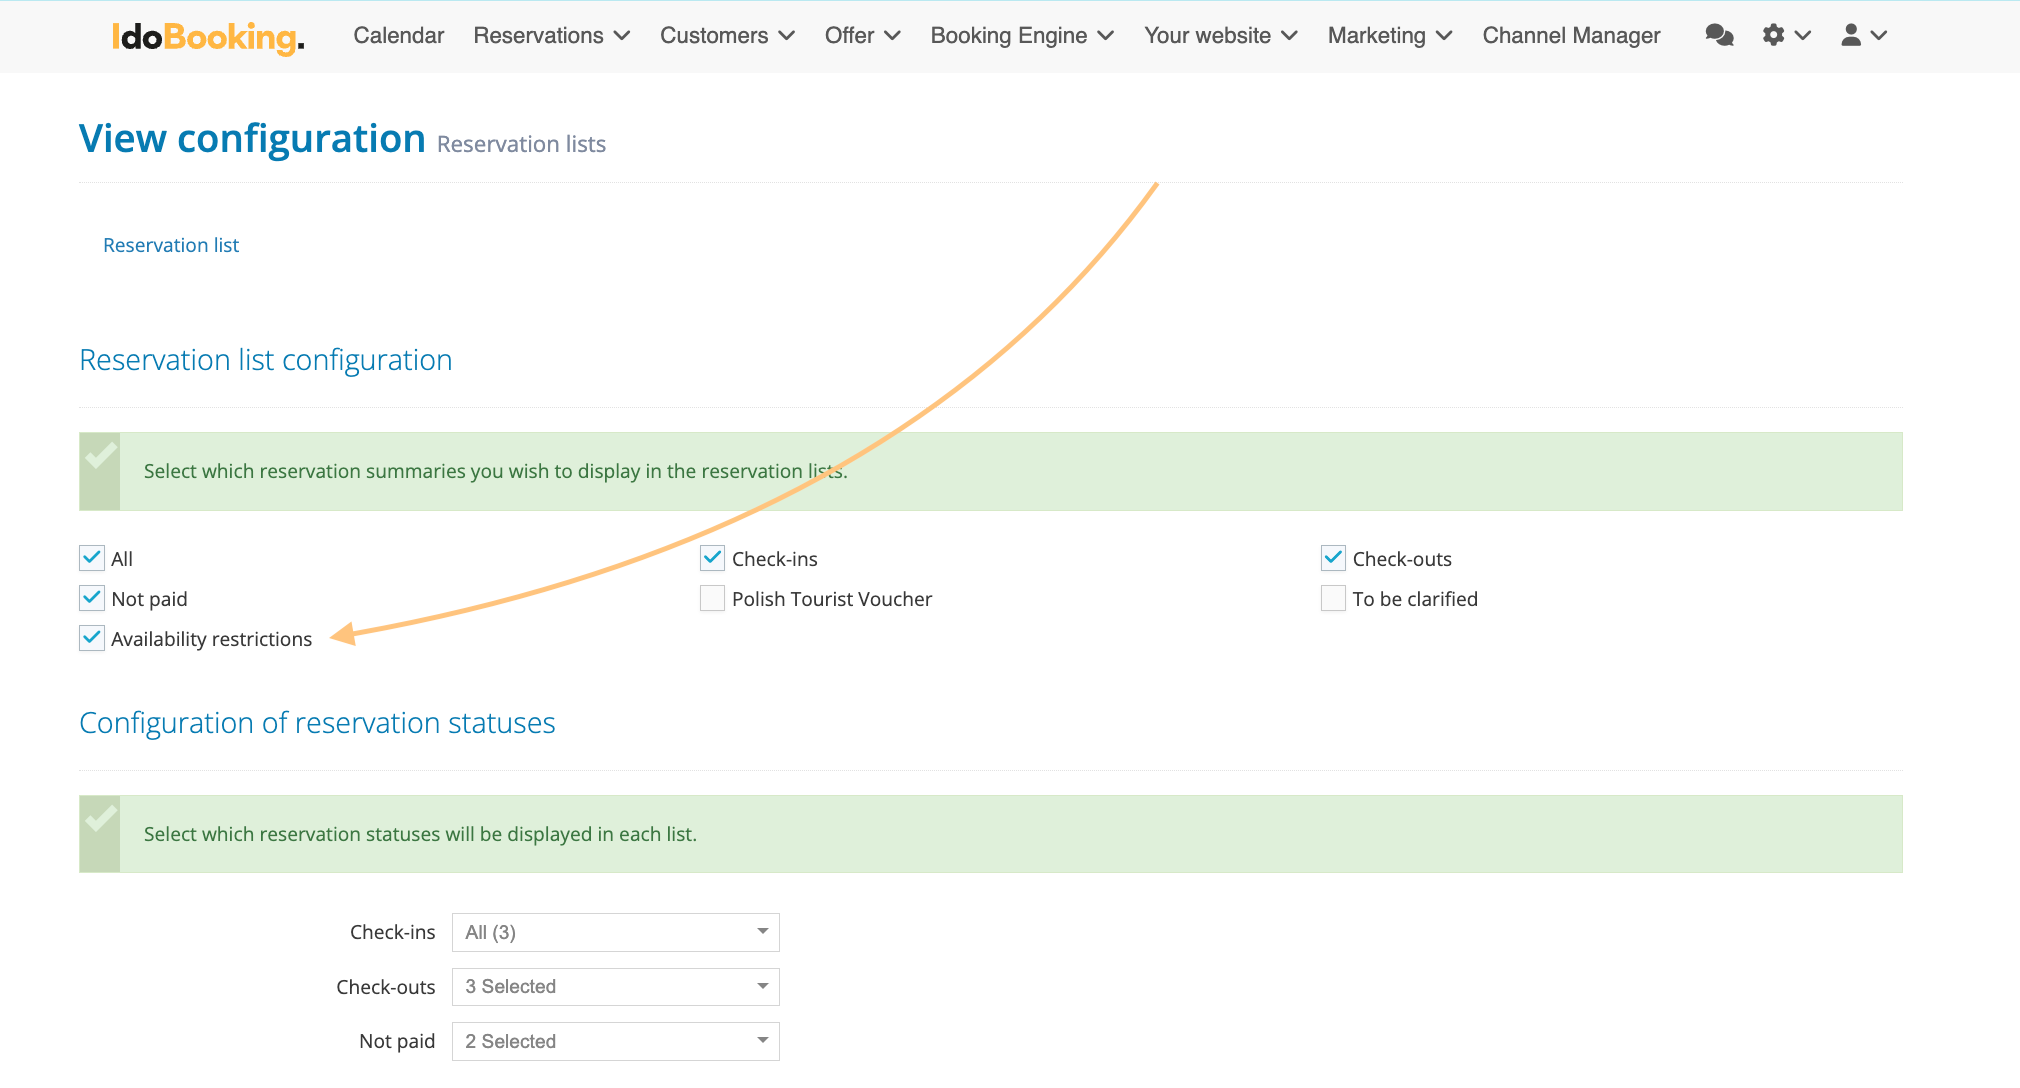Open the Calendar menu item
2020x1088 pixels.
tap(398, 36)
